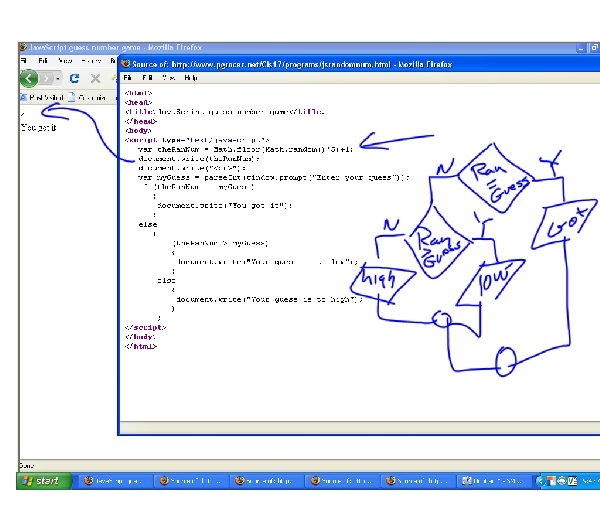Click the third system tray icon
Viewport: 600px width, 512px height.
click(561, 481)
